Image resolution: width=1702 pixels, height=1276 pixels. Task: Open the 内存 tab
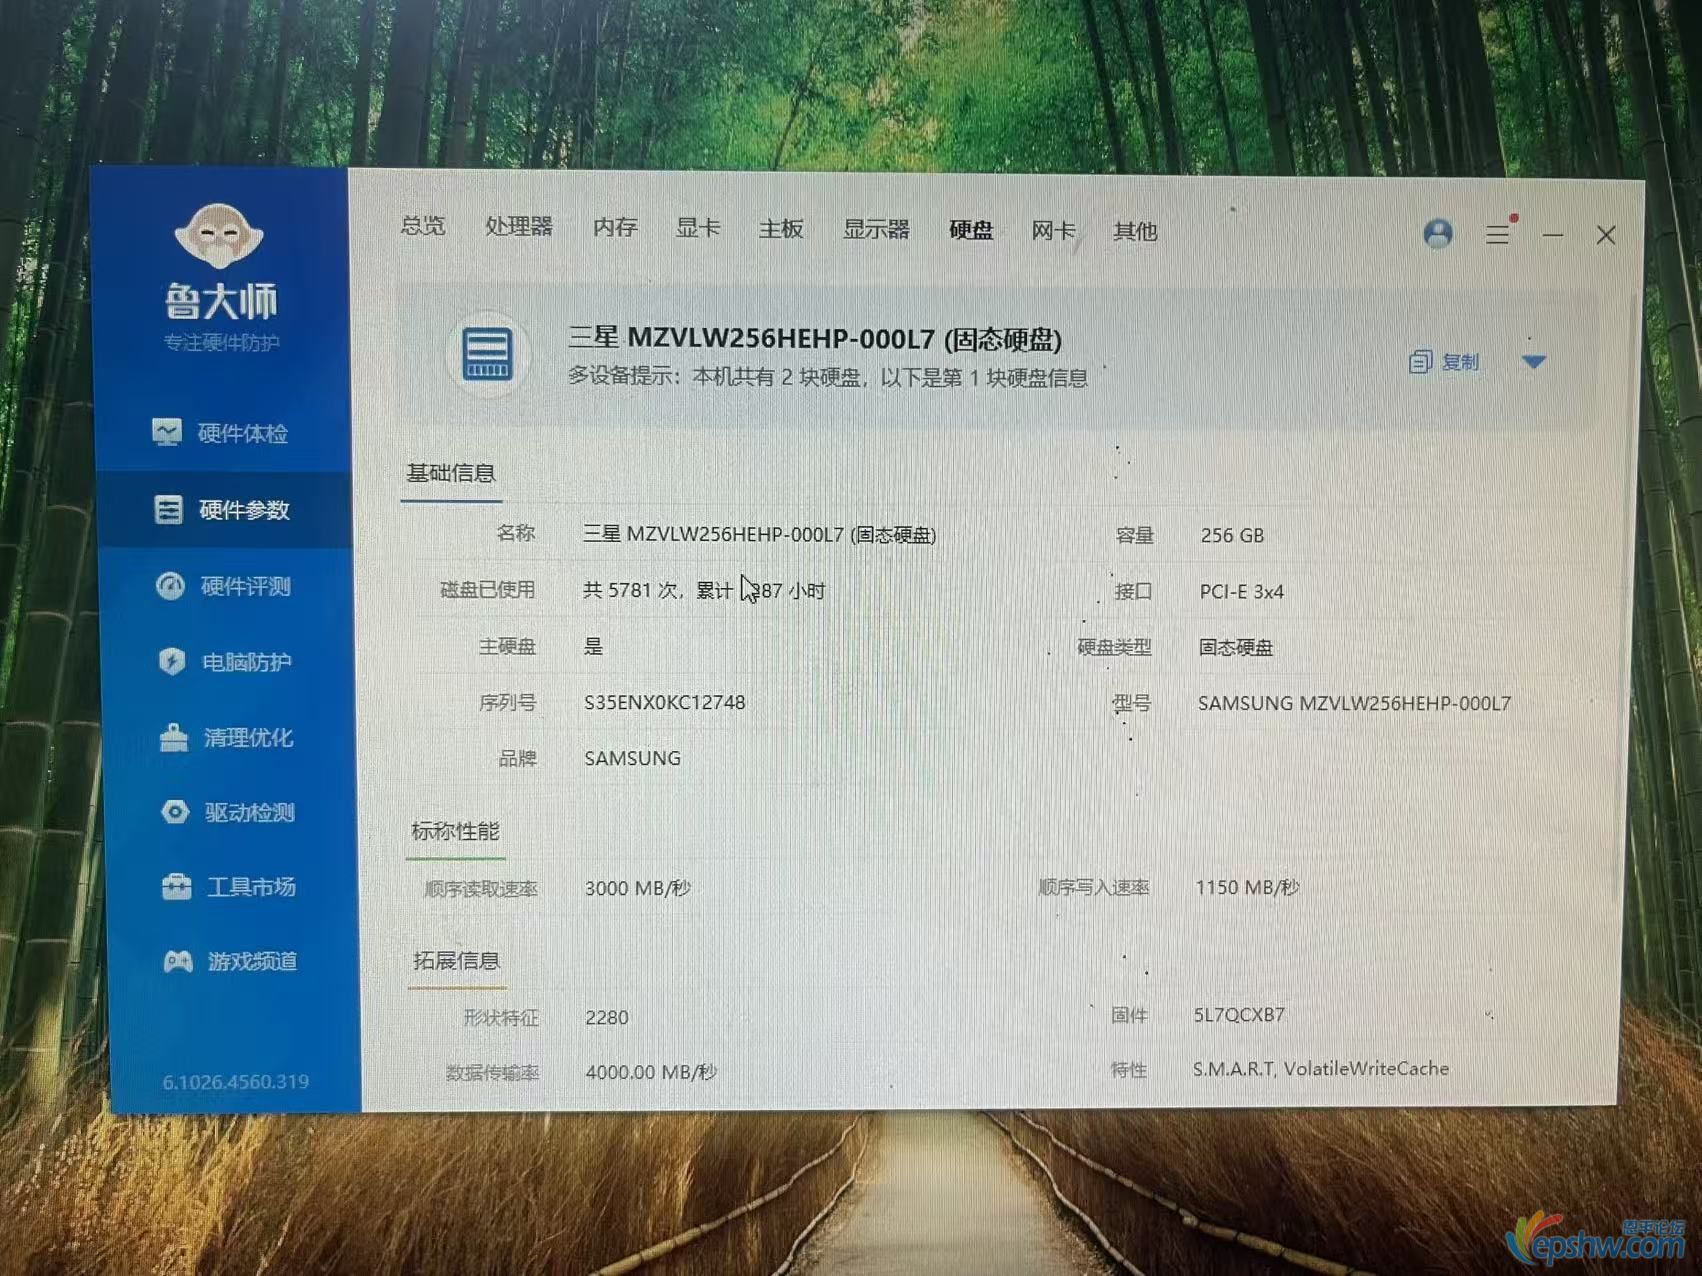click(x=615, y=228)
